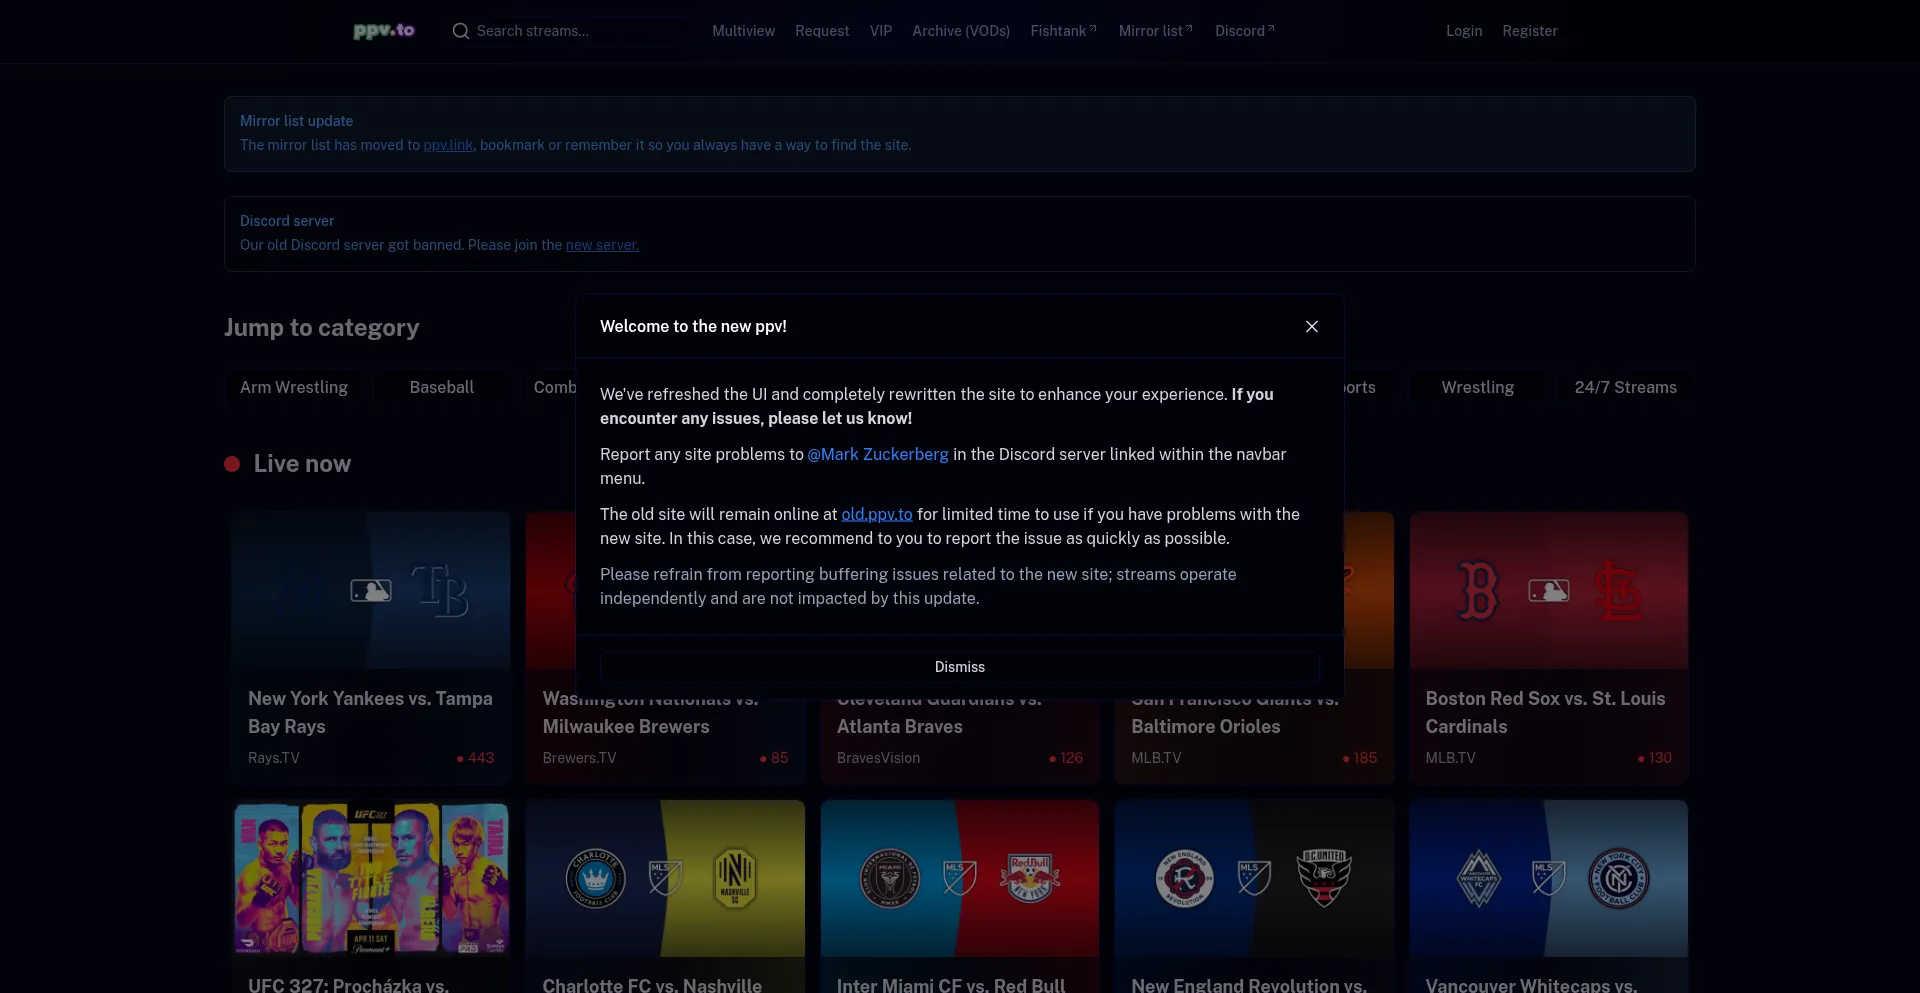Open the Request page

[x=822, y=31]
